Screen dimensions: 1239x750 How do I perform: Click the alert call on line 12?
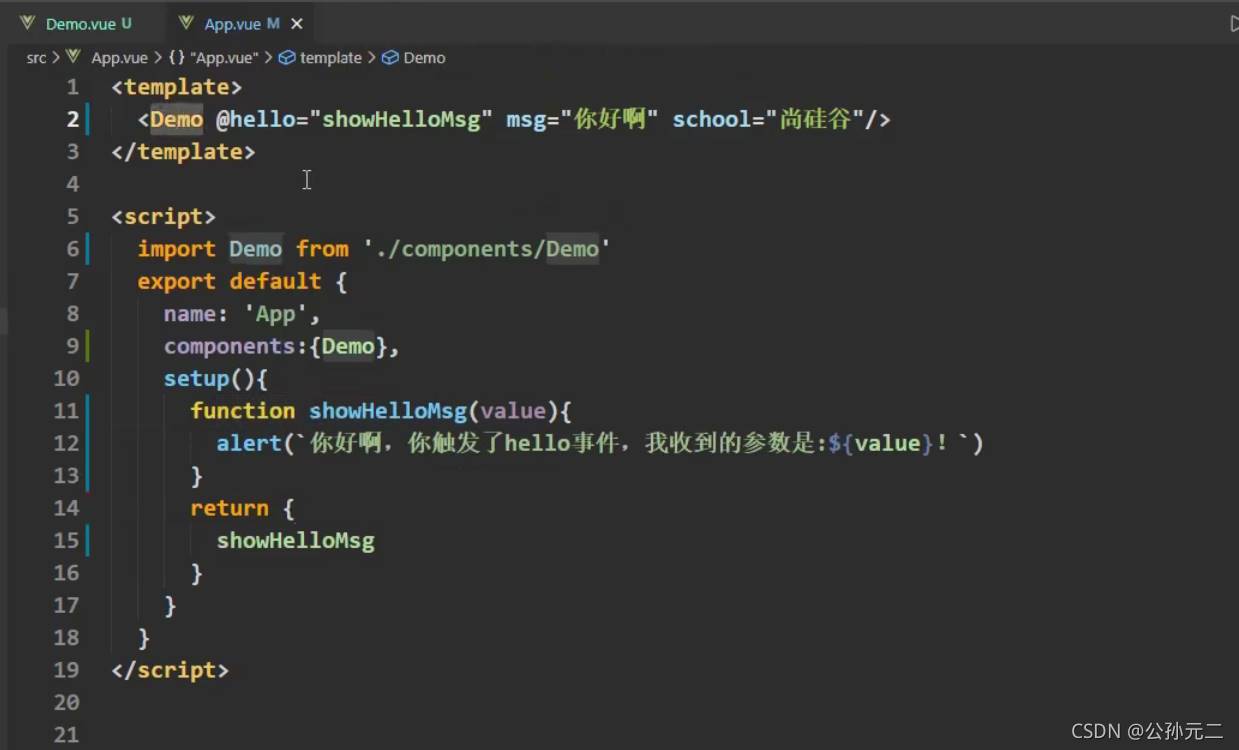pyautogui.click(x=249, y=443)
